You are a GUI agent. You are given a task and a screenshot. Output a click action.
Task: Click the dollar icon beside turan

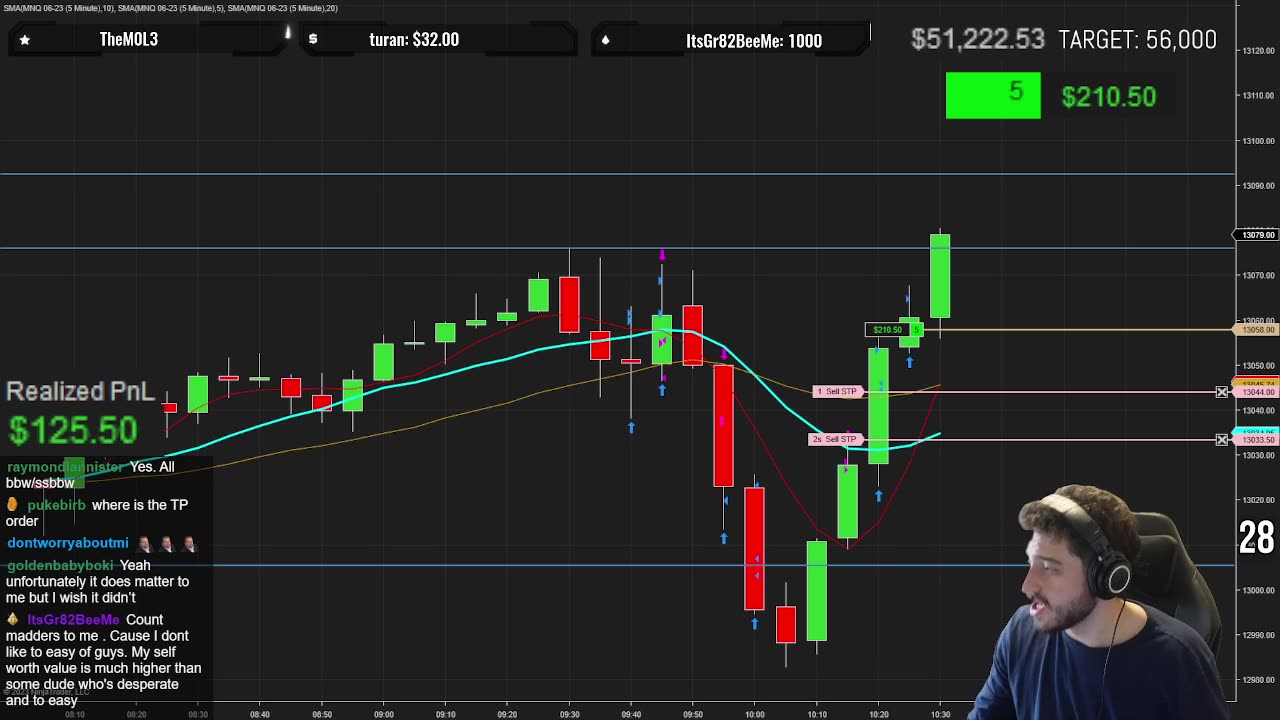[313, 39]
